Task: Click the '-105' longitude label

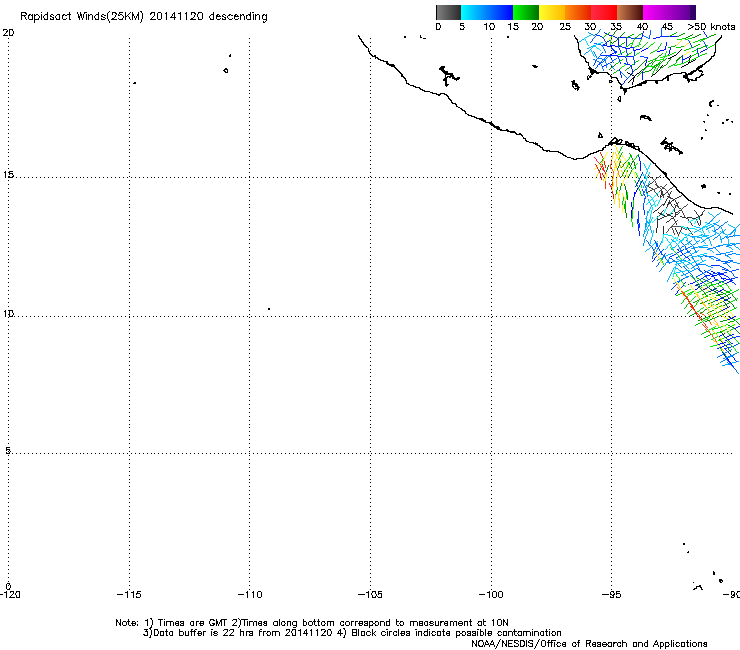Action: tap(370, 594)
